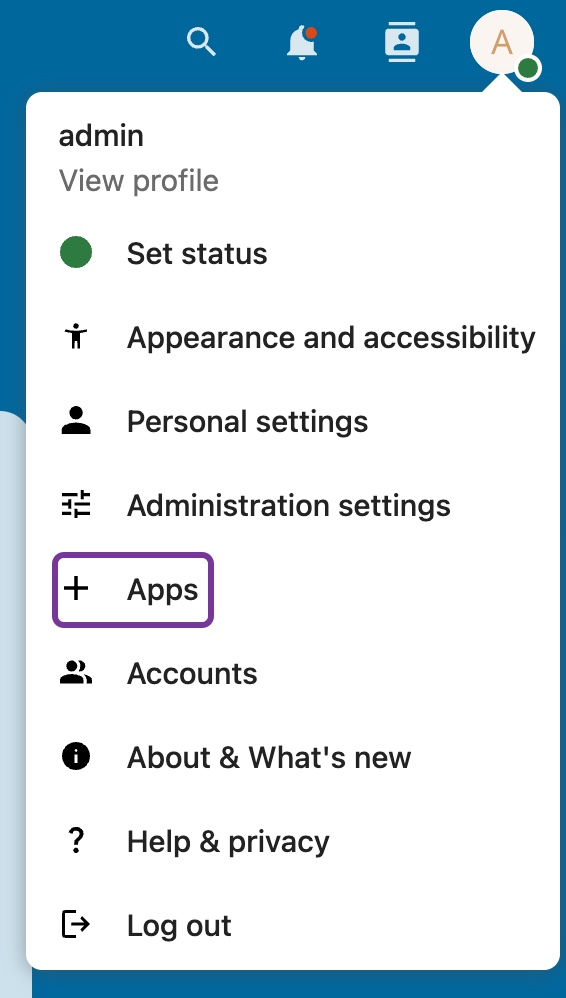Select Set status menu entry

pyautogui.click(x=293, y=253)
